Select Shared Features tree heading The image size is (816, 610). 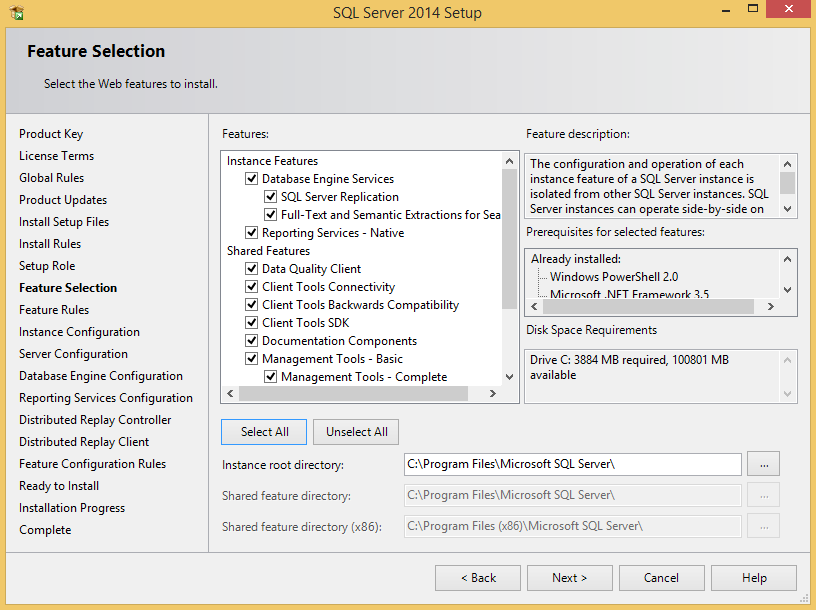(269, 251)
